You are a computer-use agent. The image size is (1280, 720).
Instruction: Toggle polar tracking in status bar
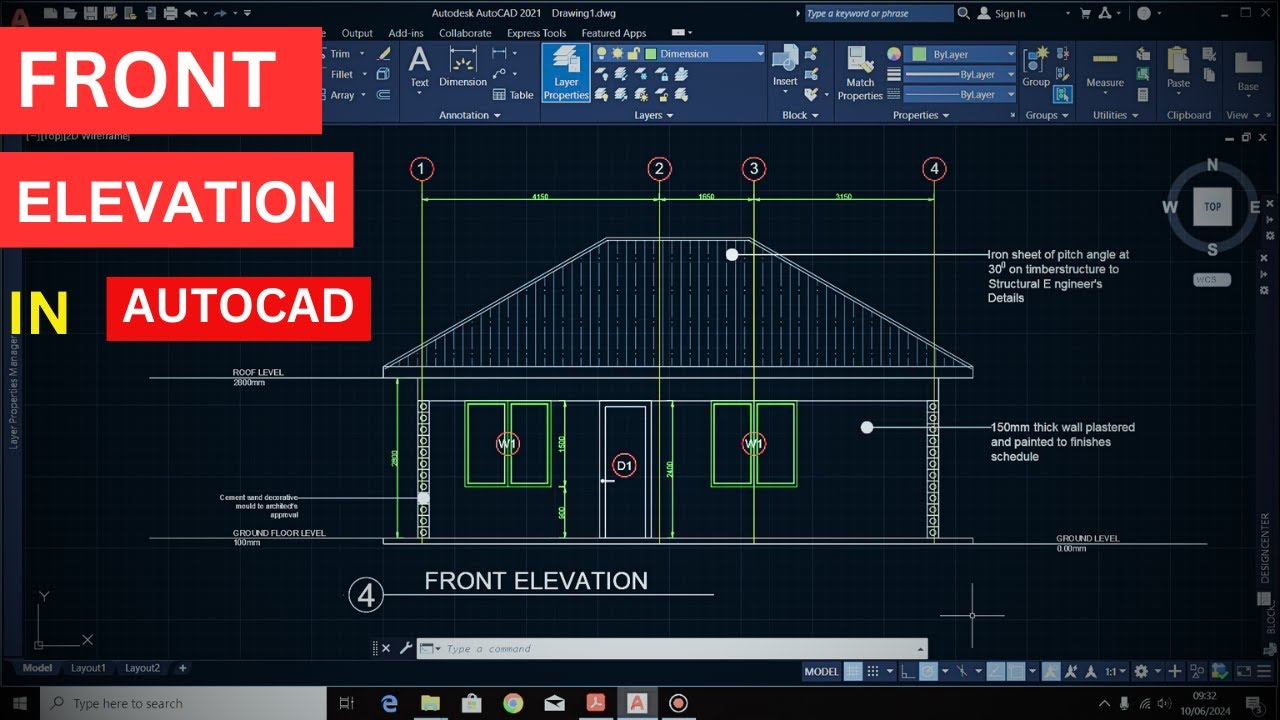[x=929, y=672]
